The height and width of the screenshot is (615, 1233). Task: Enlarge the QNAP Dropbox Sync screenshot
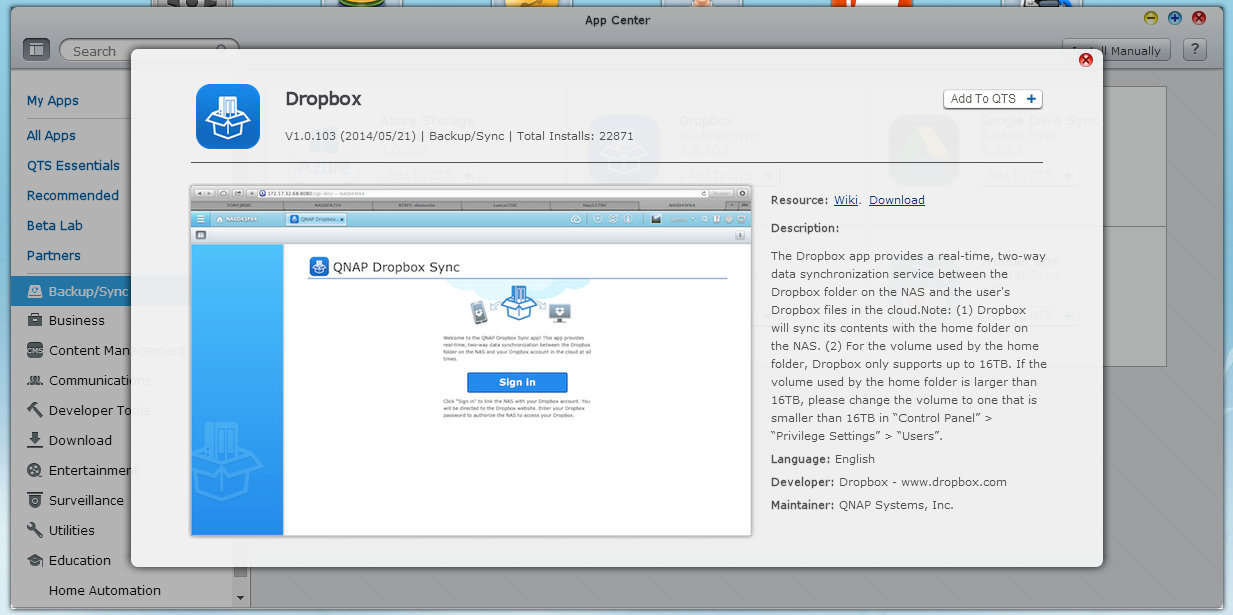(471, 360)
